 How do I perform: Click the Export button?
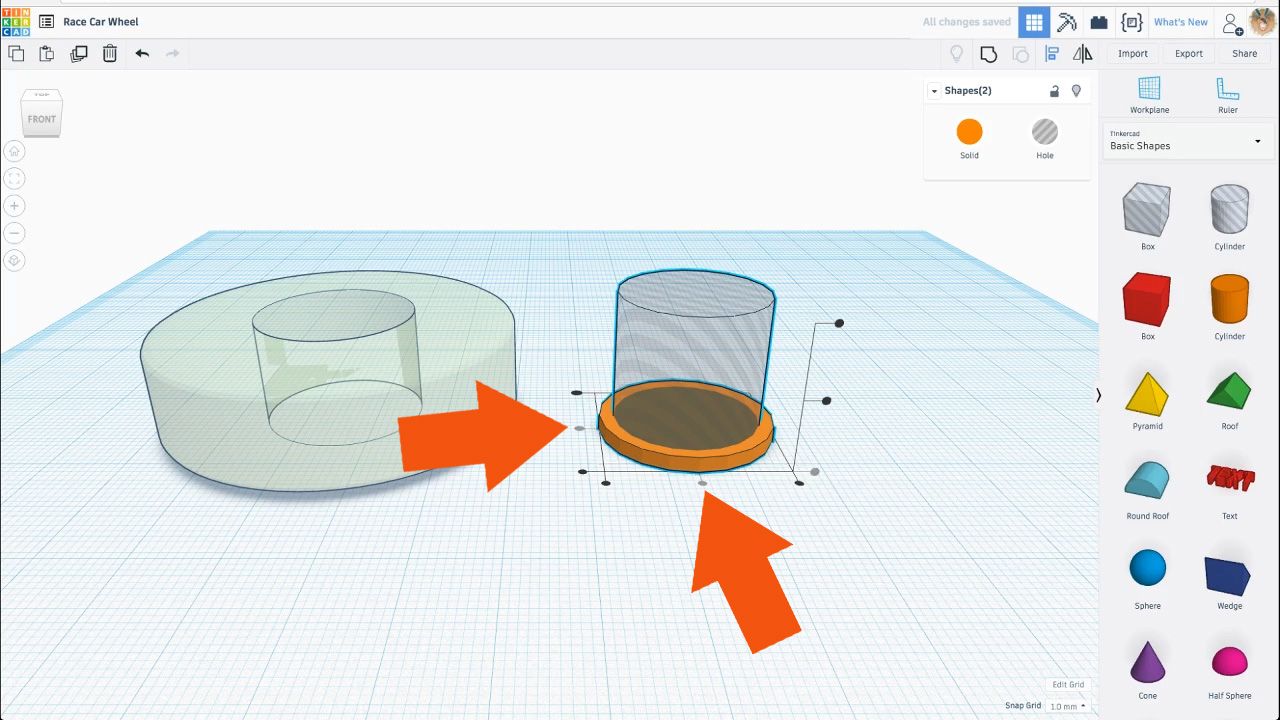point(1189,54)
